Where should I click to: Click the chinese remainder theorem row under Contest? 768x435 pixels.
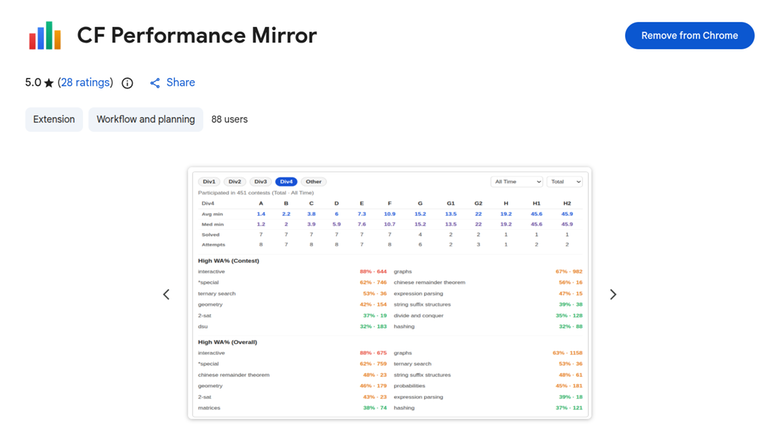tap(488, 283)
